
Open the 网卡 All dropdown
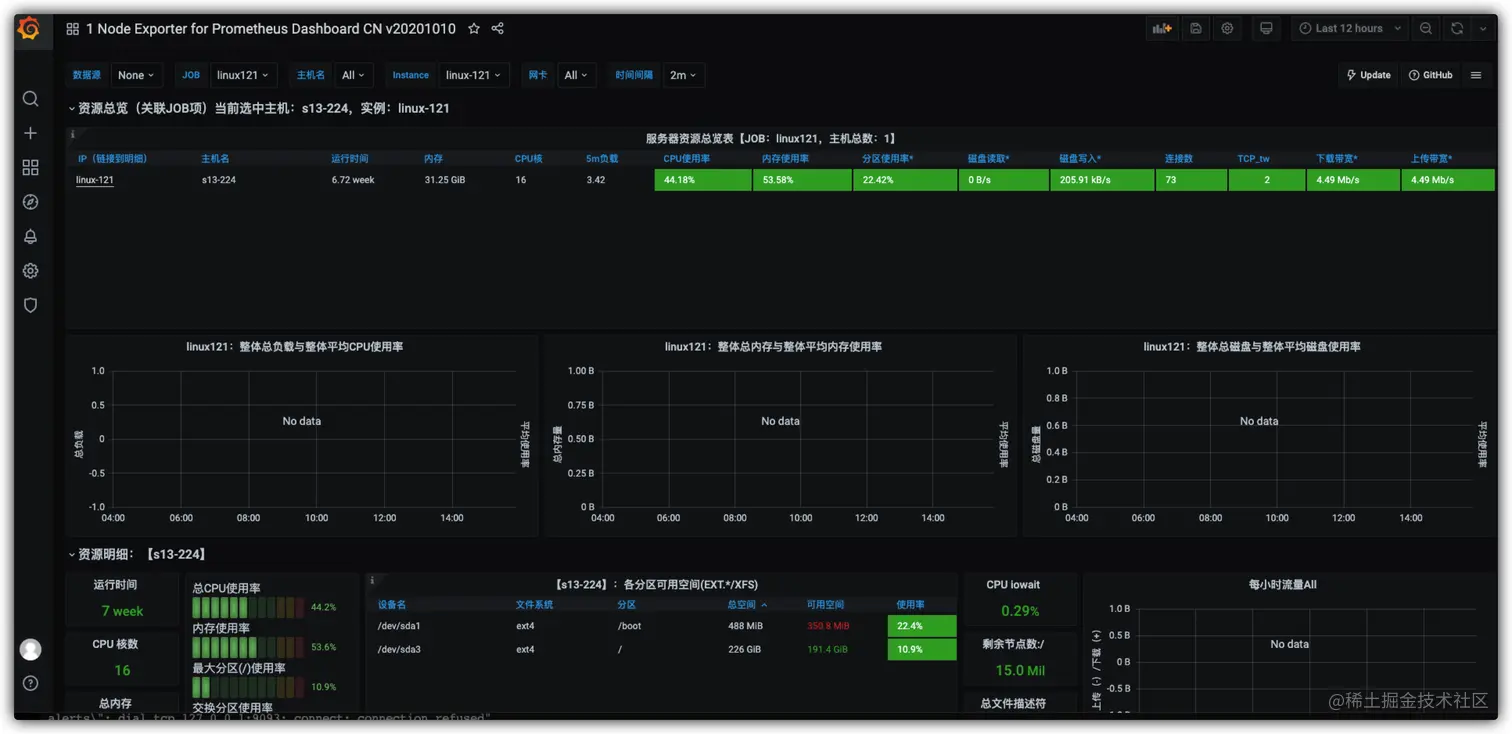pos(576,75)
